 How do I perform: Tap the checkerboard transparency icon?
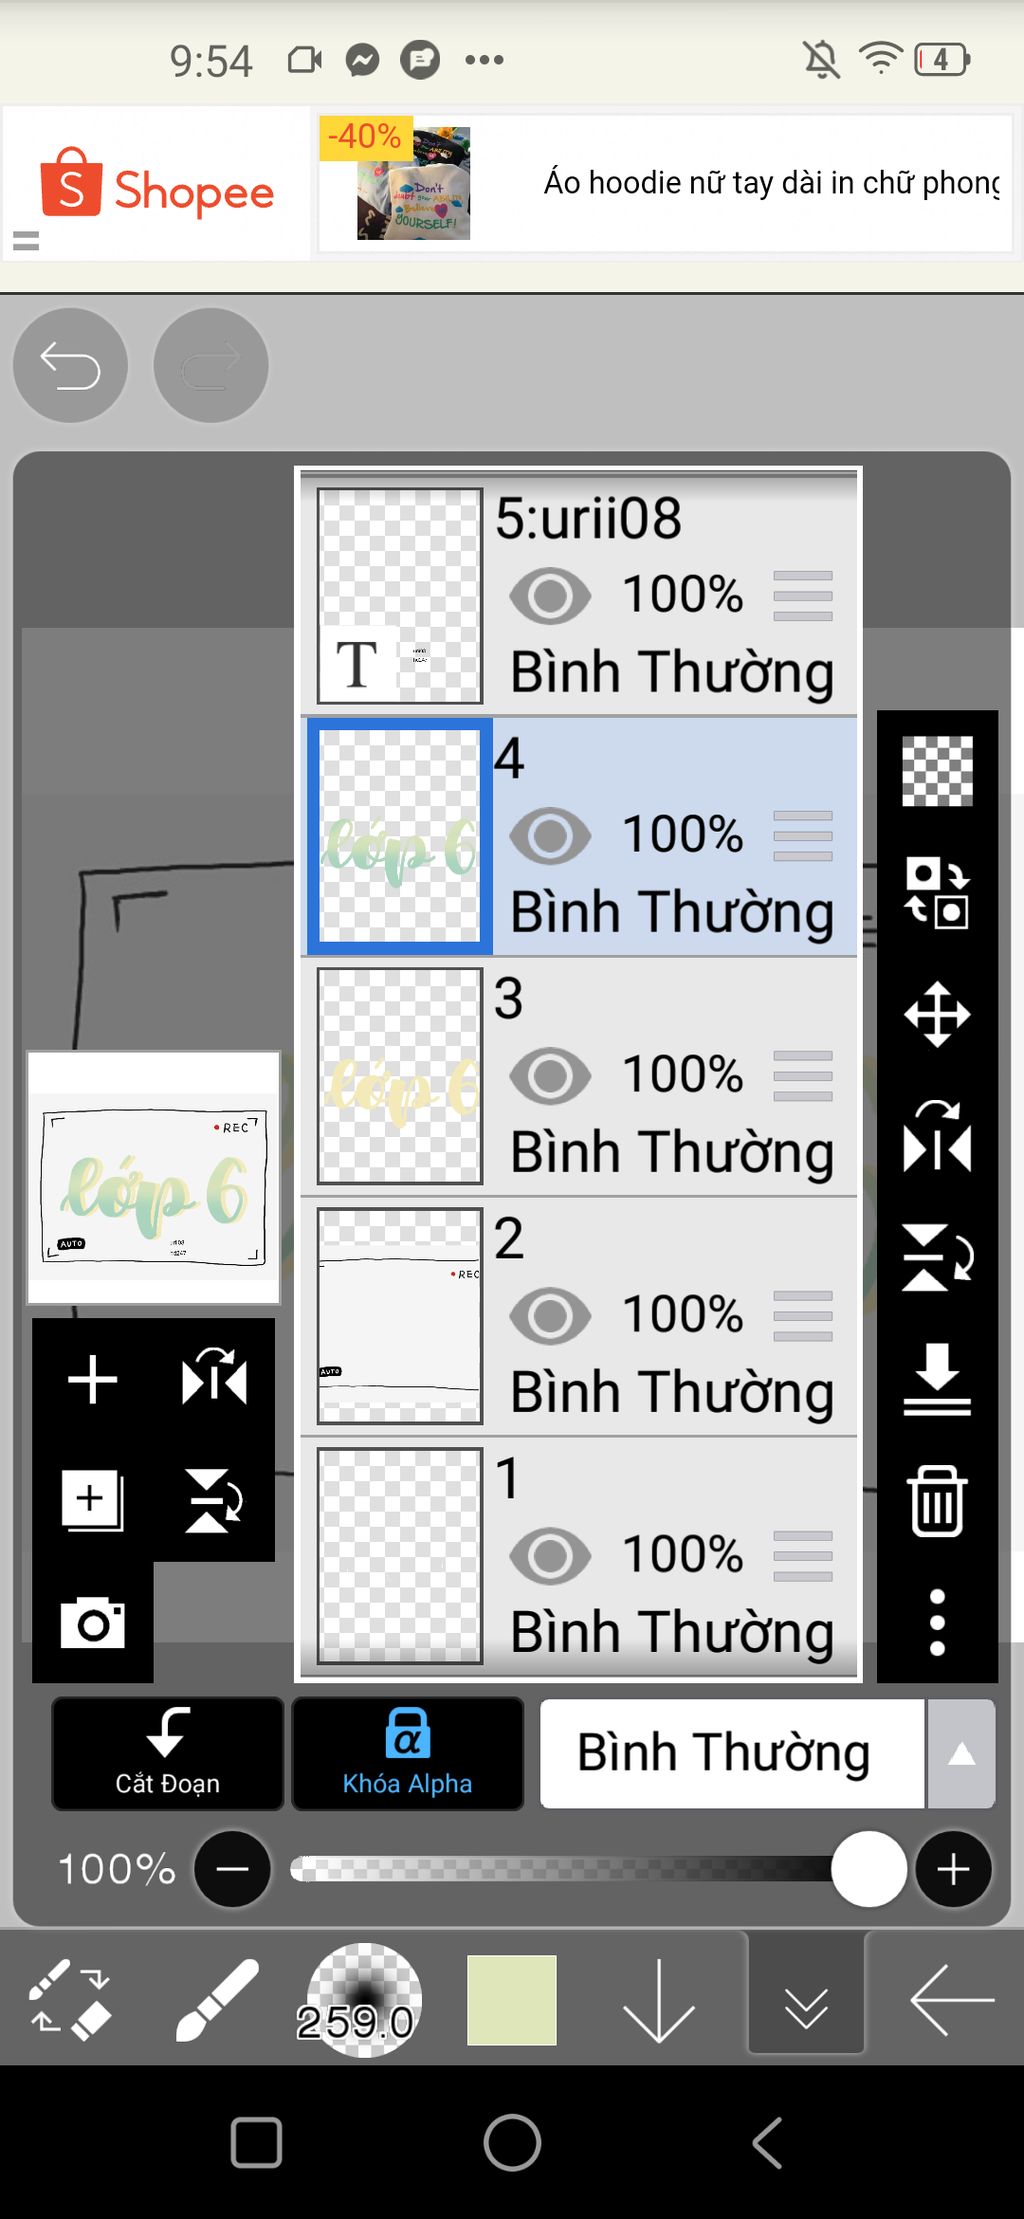[x=937, y=771]
